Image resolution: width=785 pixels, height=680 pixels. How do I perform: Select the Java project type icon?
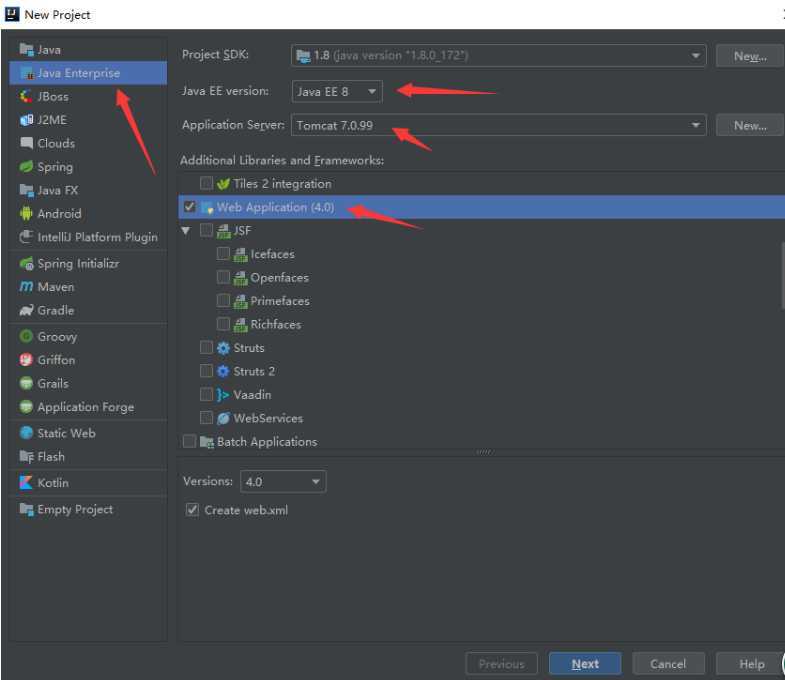click(x=26, y=50)
